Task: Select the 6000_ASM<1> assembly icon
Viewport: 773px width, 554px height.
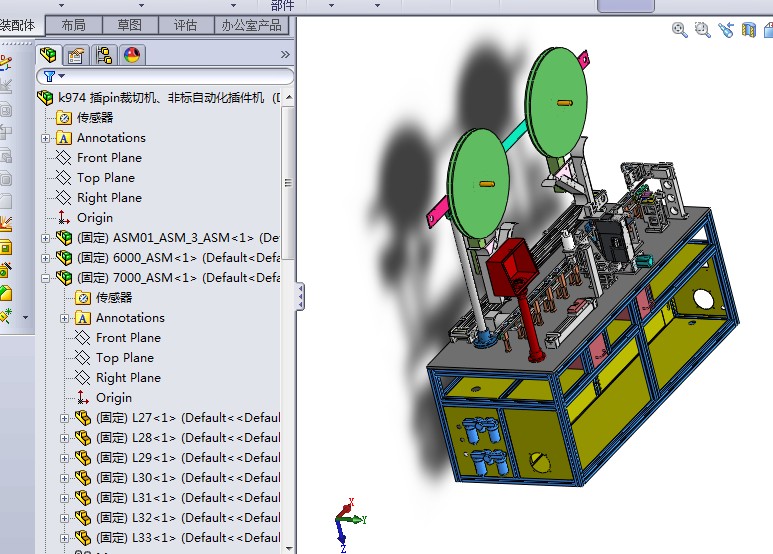Action: 64,258
